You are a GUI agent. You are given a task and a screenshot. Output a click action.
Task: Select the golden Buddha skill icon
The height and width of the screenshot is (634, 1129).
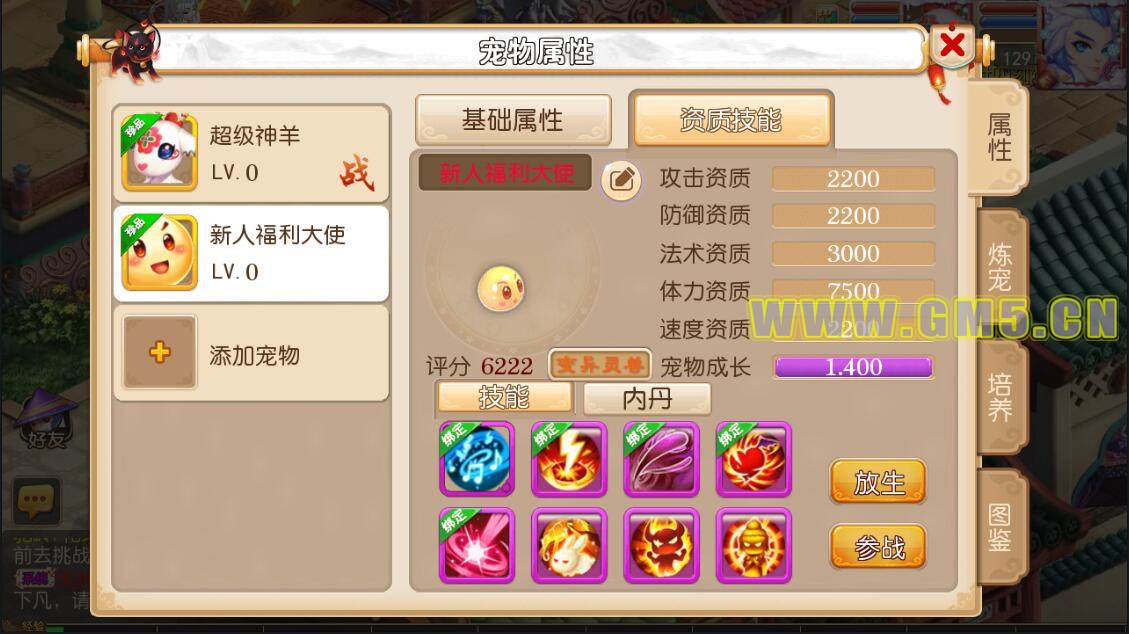(x=753, y=545)
